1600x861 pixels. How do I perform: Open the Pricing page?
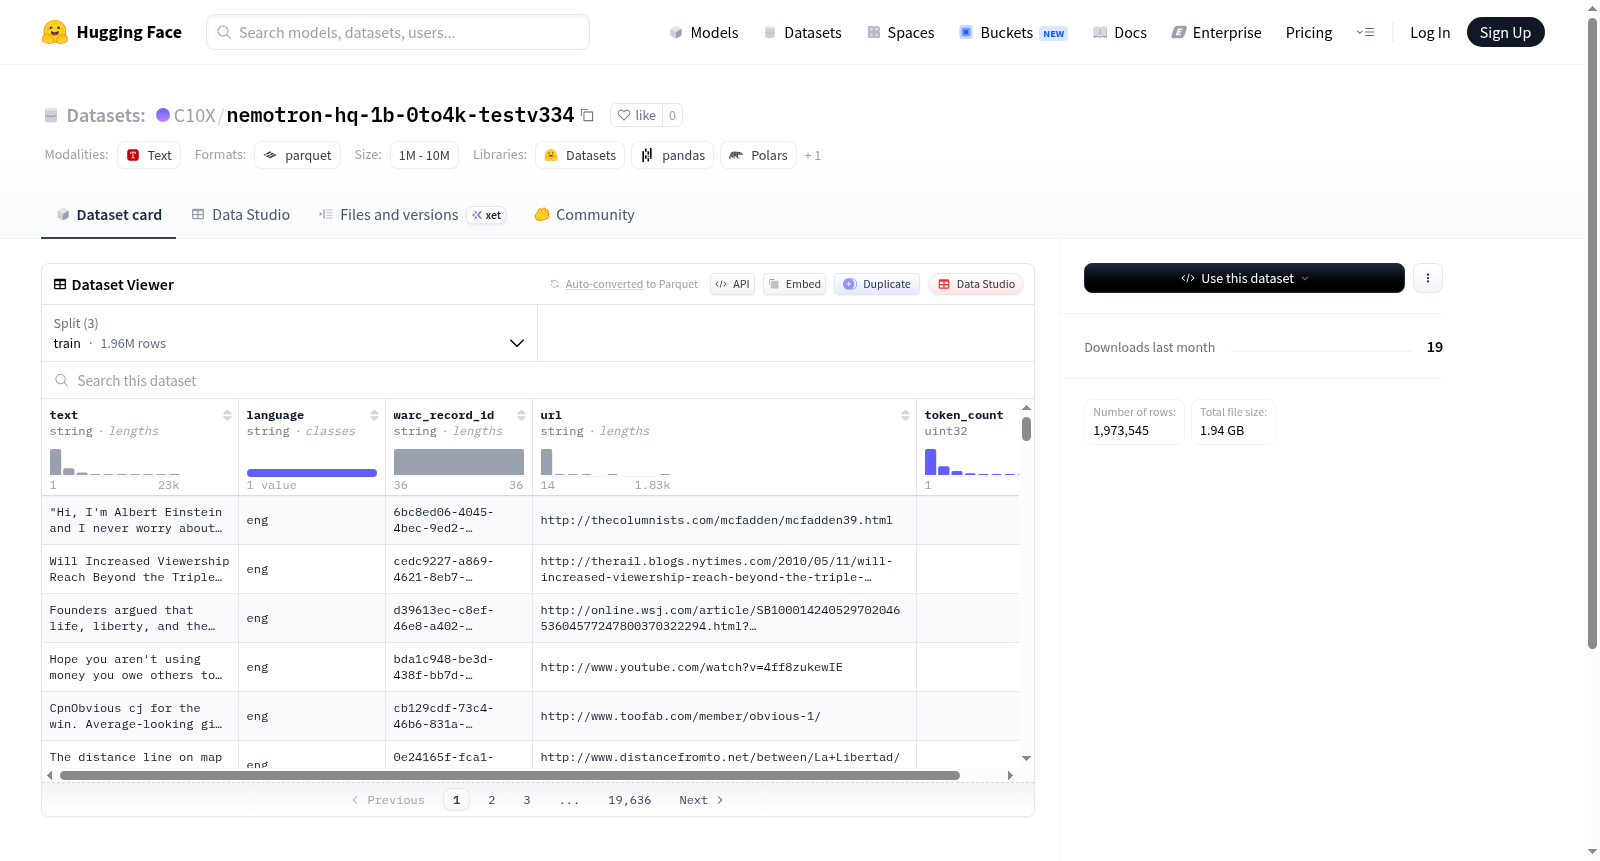click(x=1309, y=32)
